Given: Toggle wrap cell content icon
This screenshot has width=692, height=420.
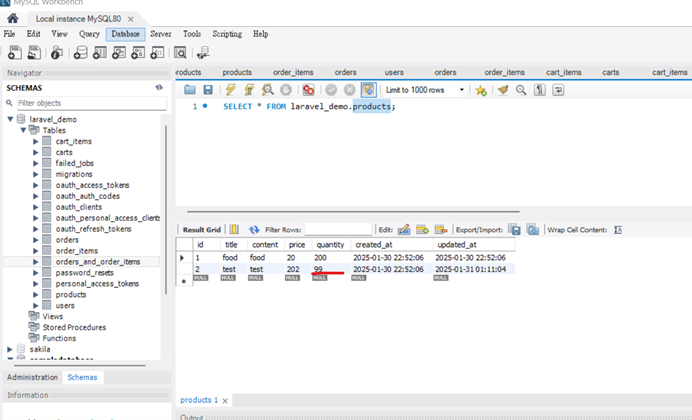Looking at the screenshot, I should coord(618,230).
